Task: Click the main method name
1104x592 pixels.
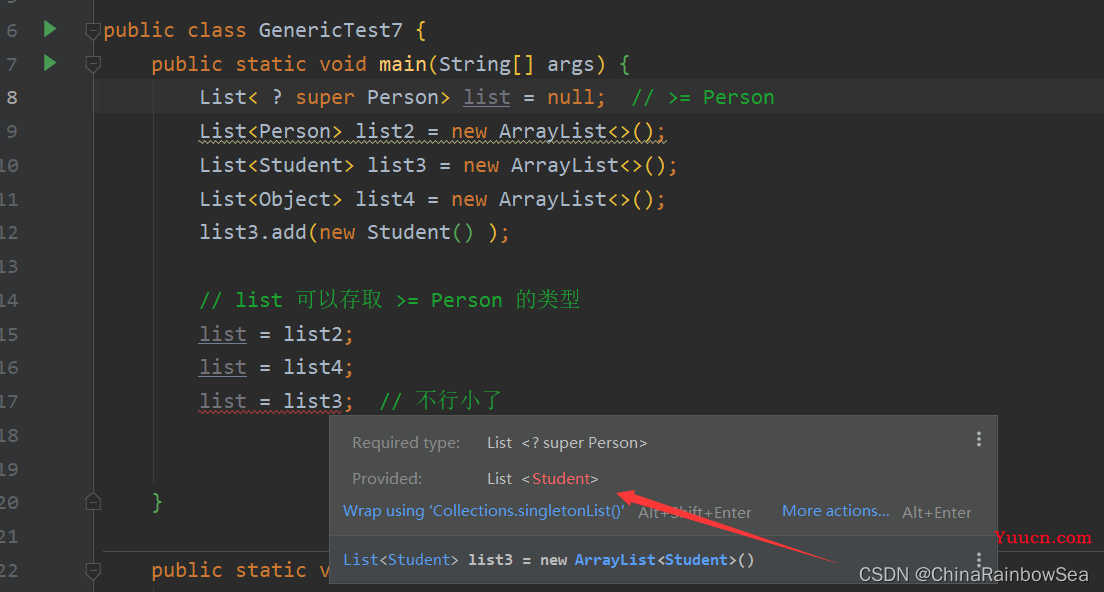Action: click(402, 63)
